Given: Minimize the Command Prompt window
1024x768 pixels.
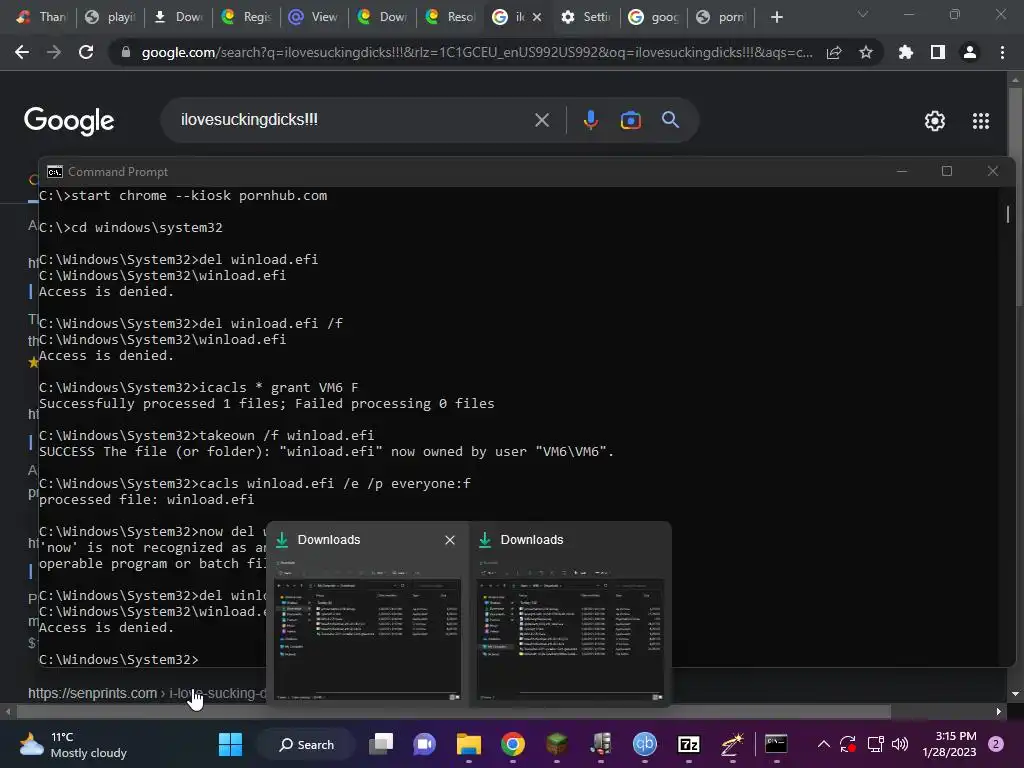Looking at the screenshot, I should pos(902,171).
